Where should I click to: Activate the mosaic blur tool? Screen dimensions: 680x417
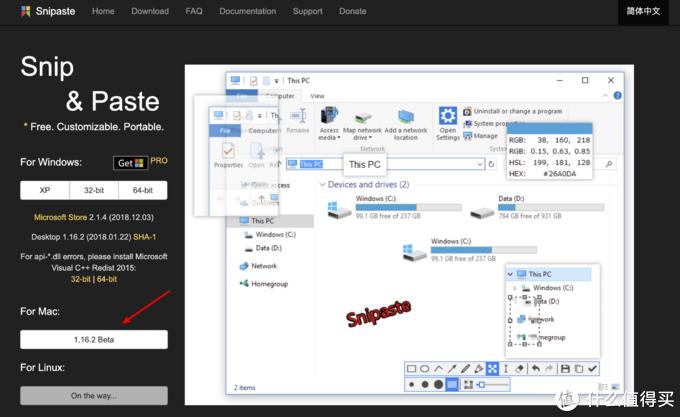click(x=492, y=369)
